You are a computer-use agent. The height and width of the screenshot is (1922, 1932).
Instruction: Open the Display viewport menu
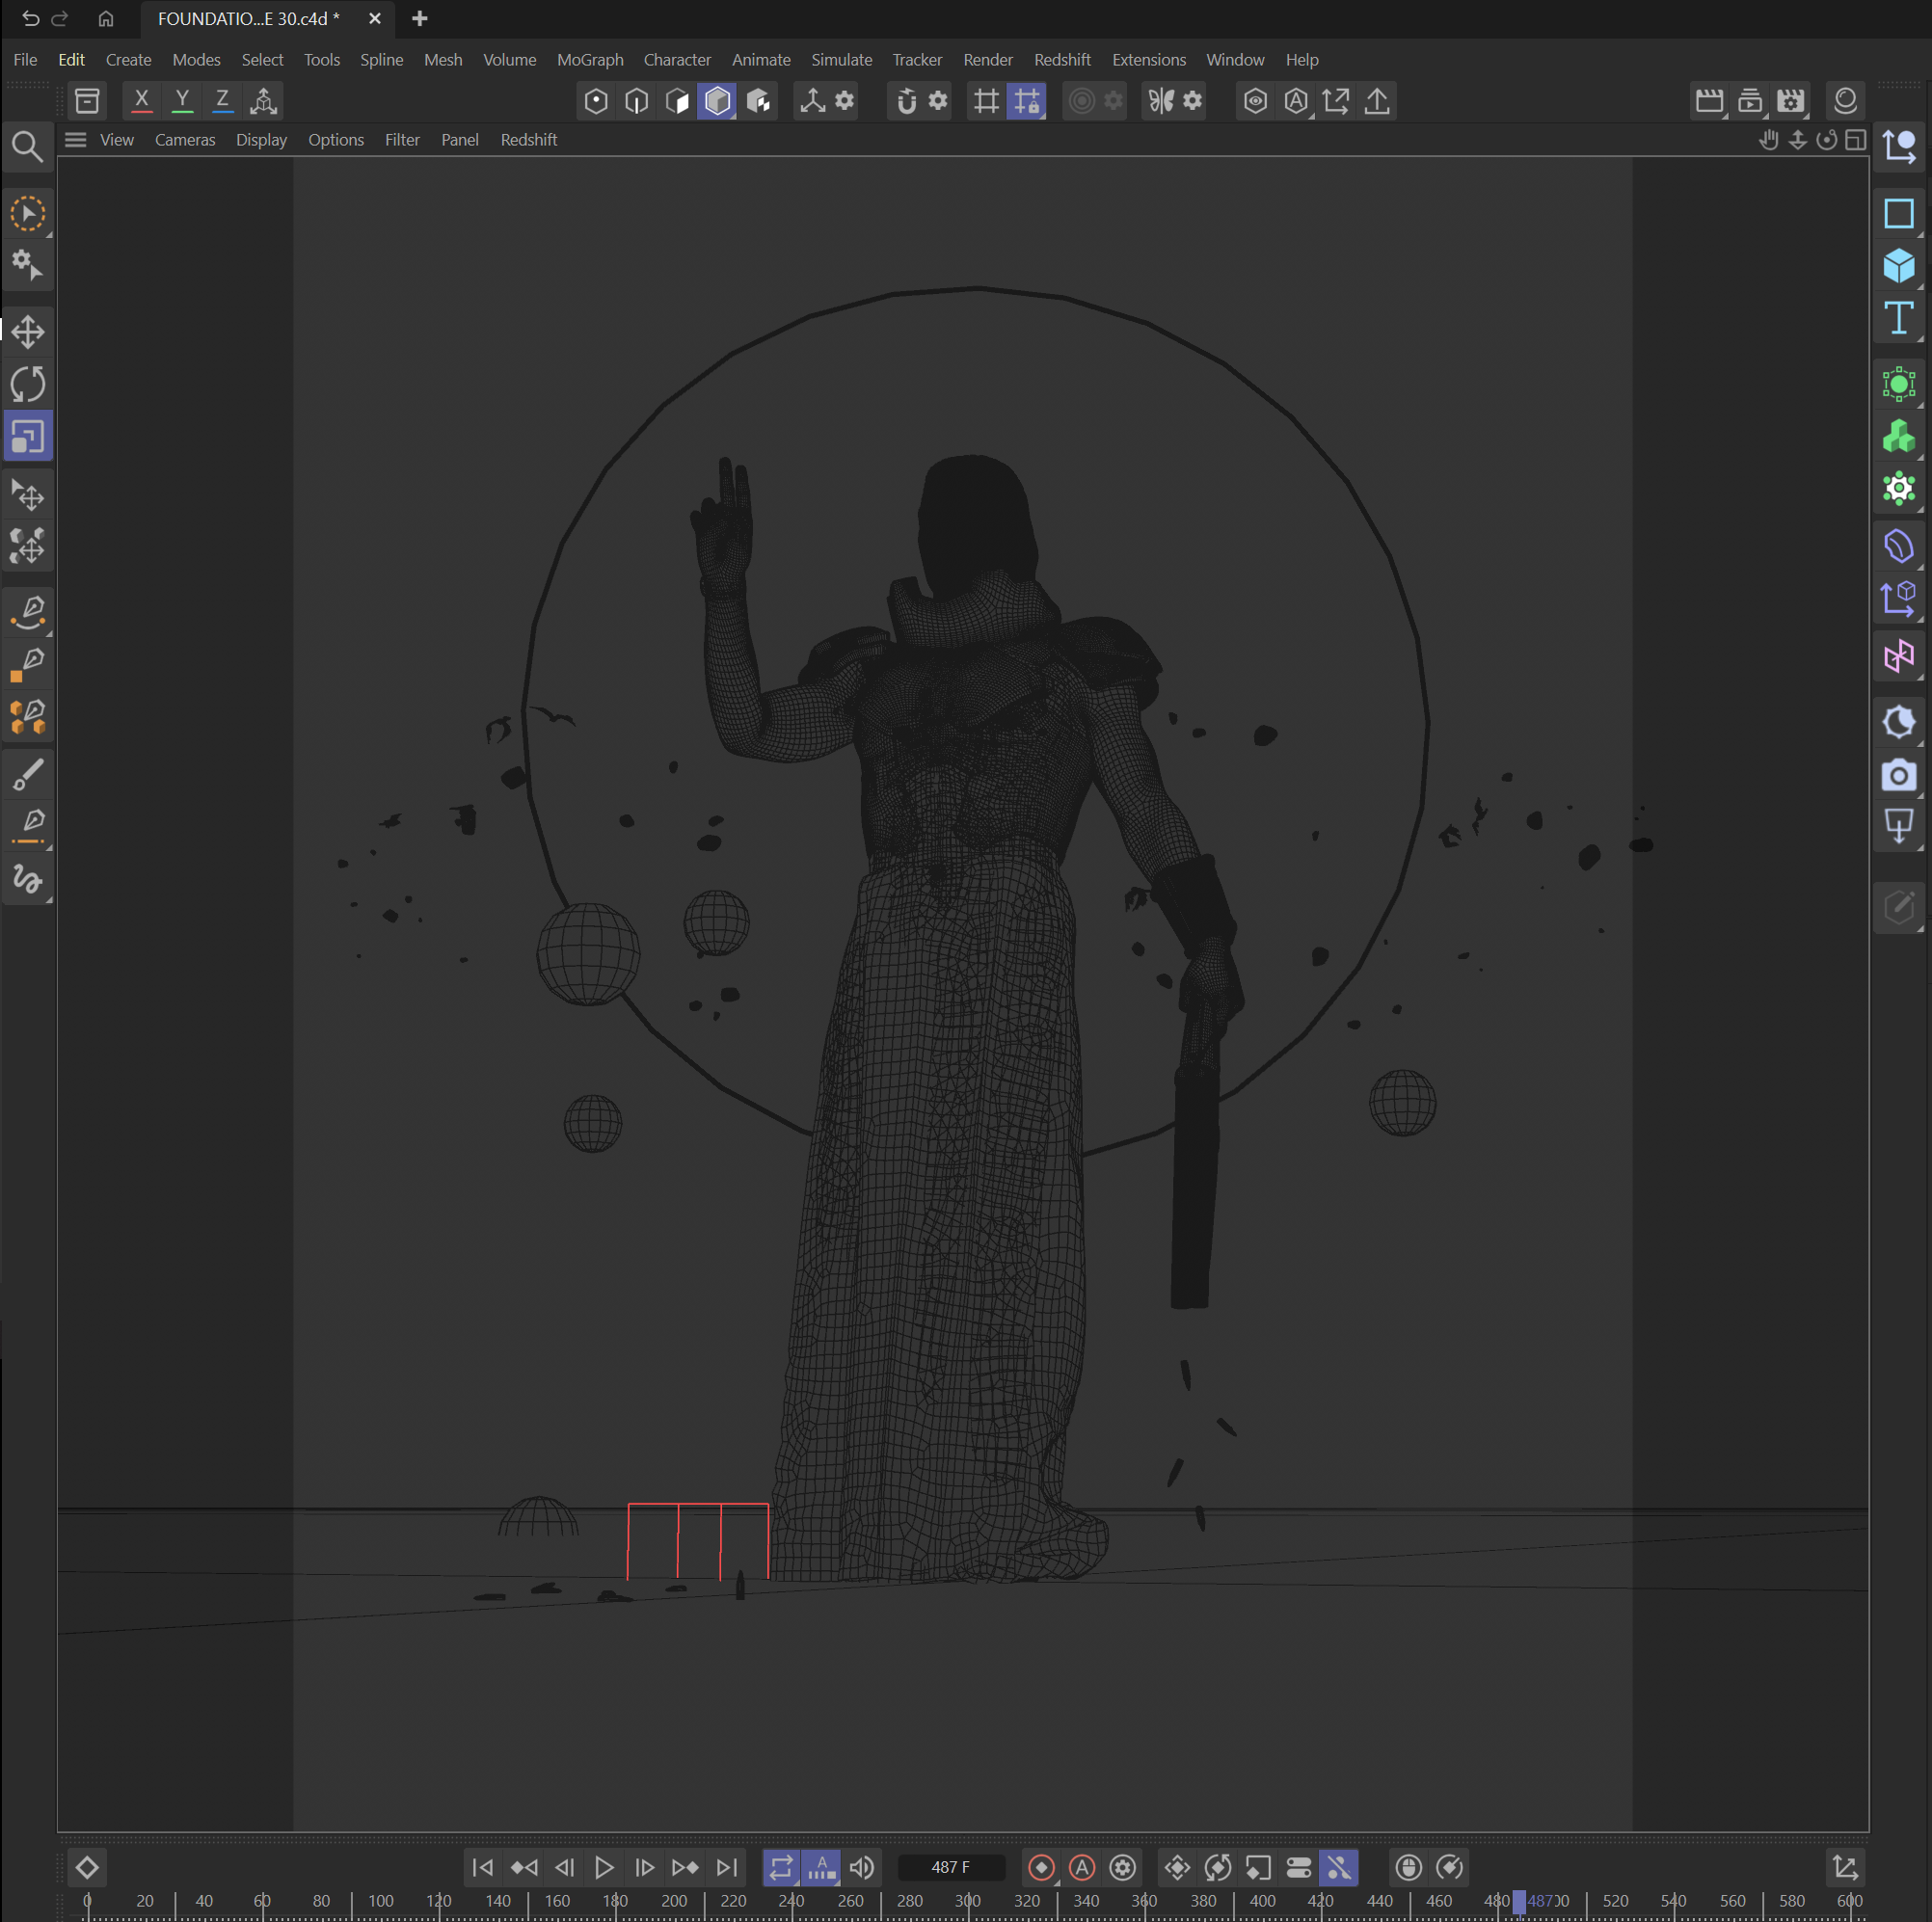pyautogui.click(x=261, y=140)
